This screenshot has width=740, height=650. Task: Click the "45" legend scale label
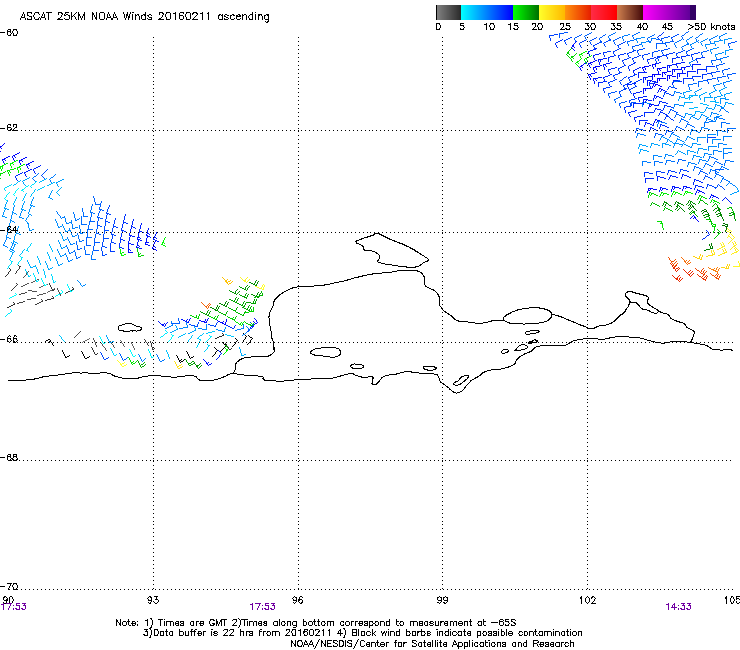[x=667, y=27]
